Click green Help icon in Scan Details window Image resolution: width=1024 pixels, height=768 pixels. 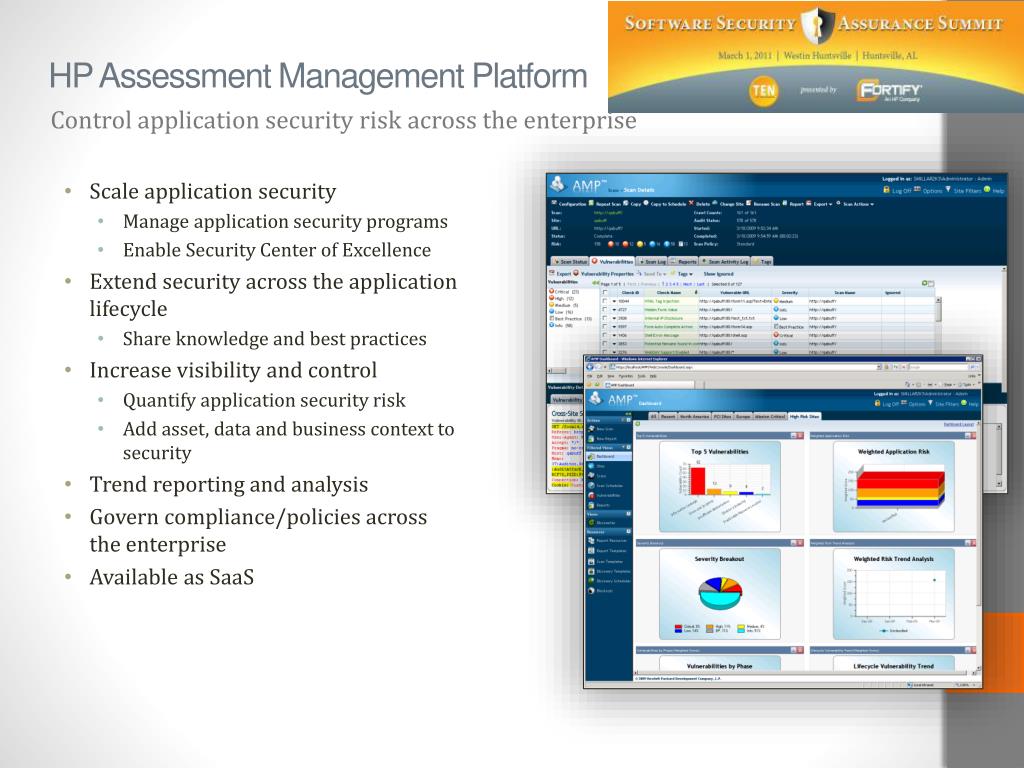coord(987,189)
